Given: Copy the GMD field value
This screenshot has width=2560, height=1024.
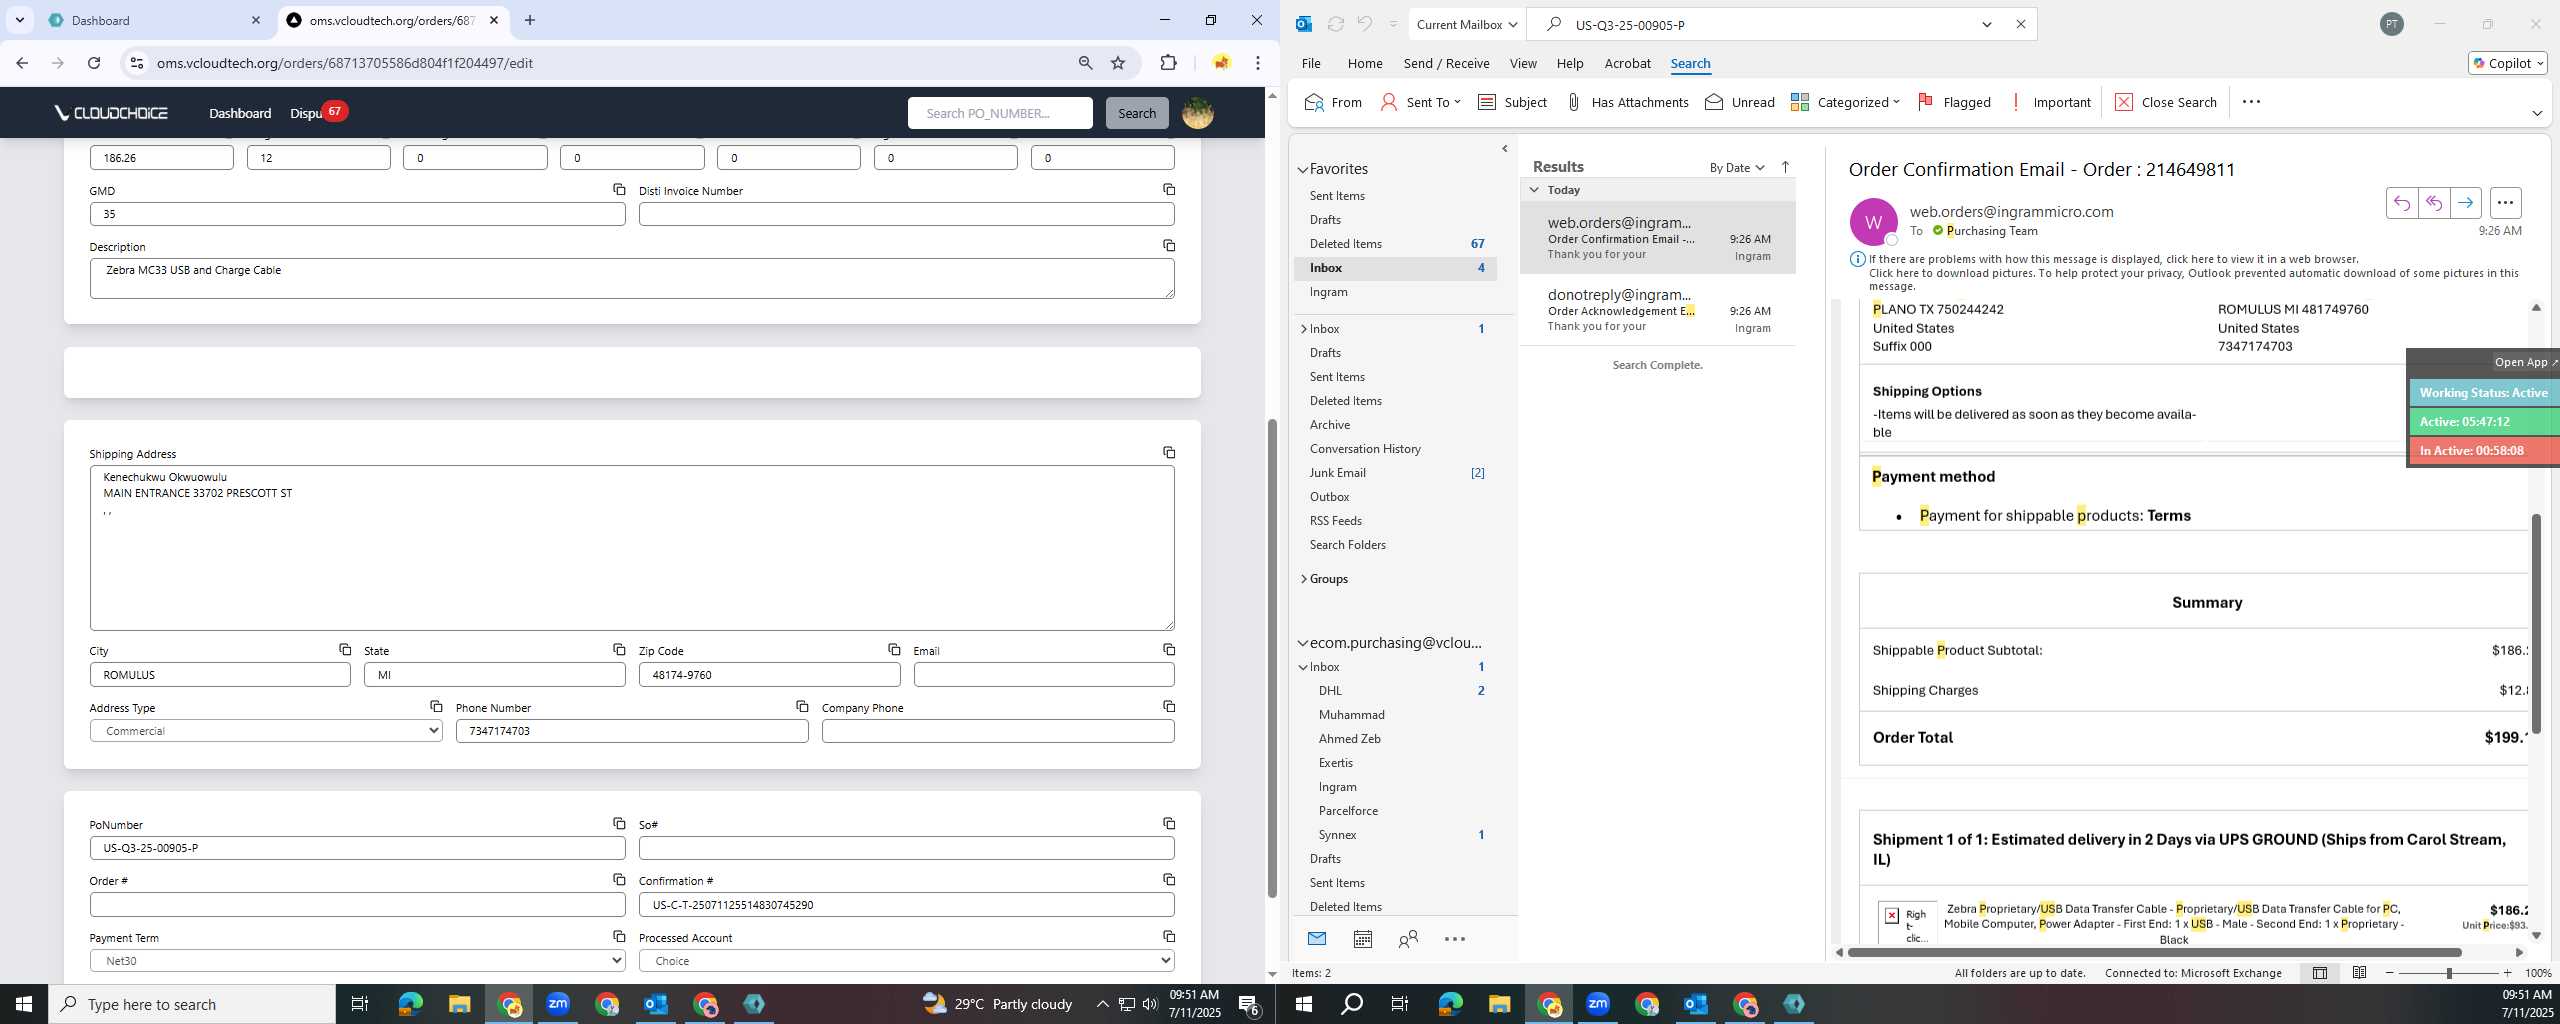Looking at the screenshot, I should click(x=619, y=189).
